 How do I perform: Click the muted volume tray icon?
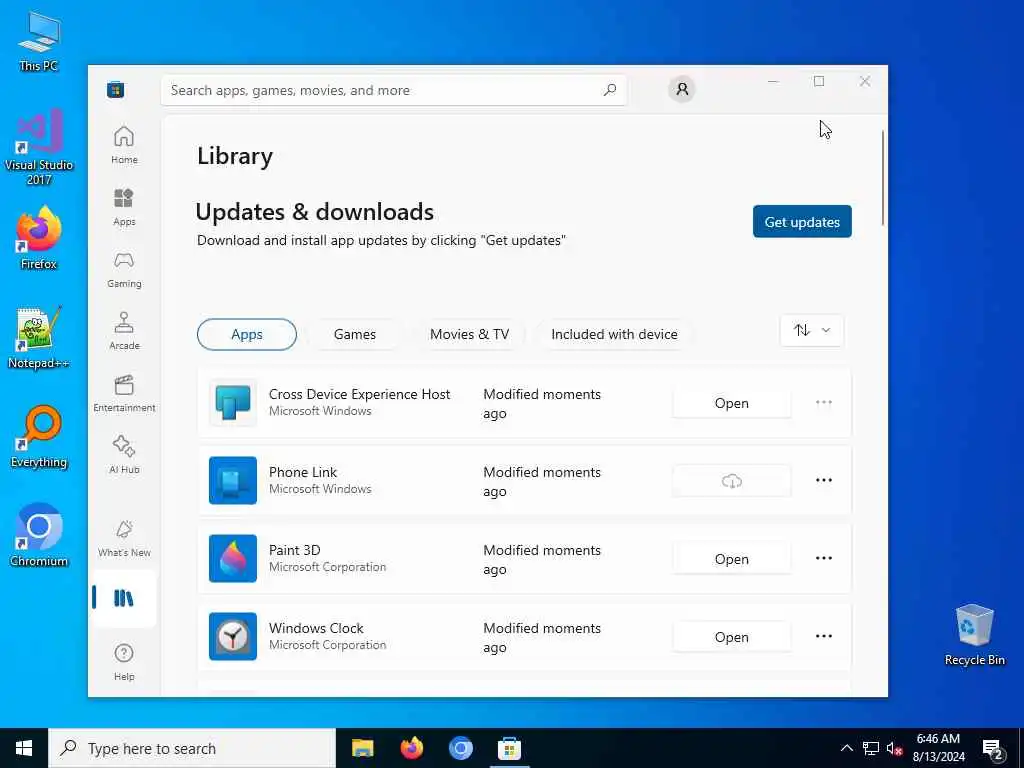click(895, 748)
